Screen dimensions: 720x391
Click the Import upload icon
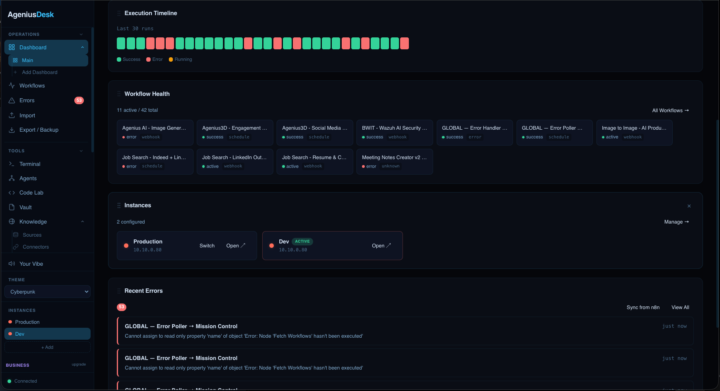[x=12, y=115]
